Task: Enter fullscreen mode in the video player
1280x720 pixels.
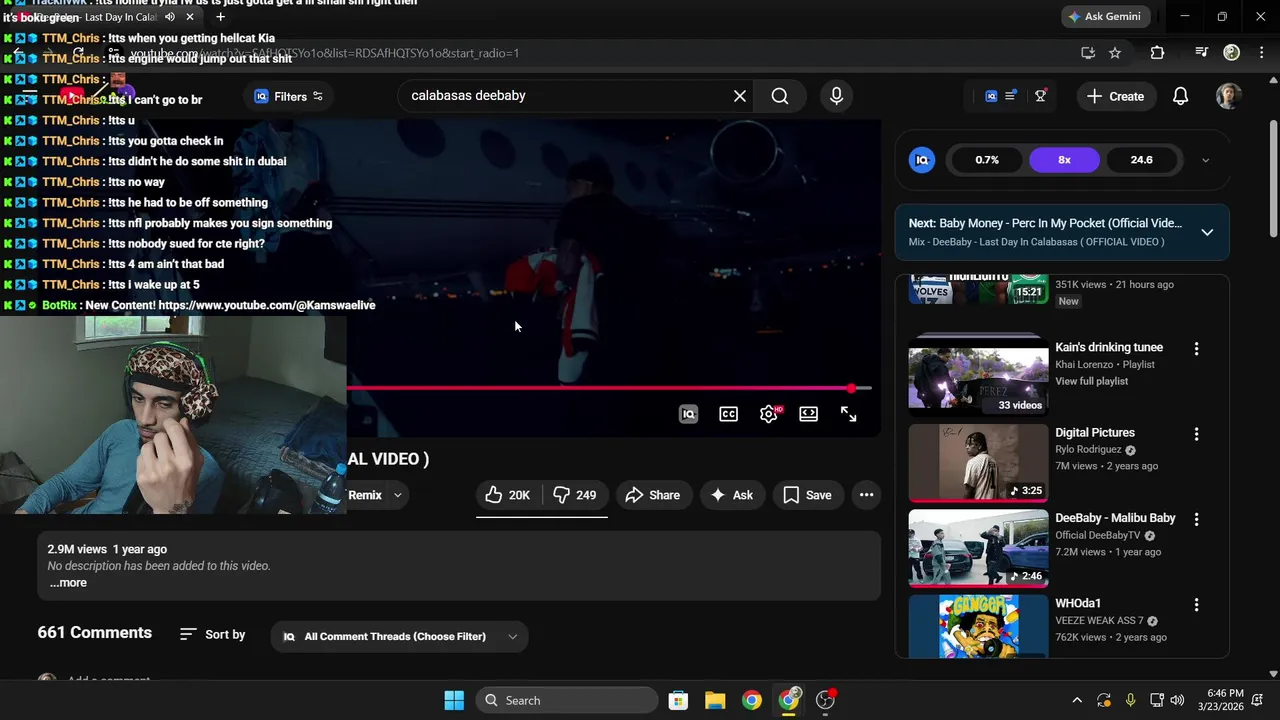Action: (848, 414)
